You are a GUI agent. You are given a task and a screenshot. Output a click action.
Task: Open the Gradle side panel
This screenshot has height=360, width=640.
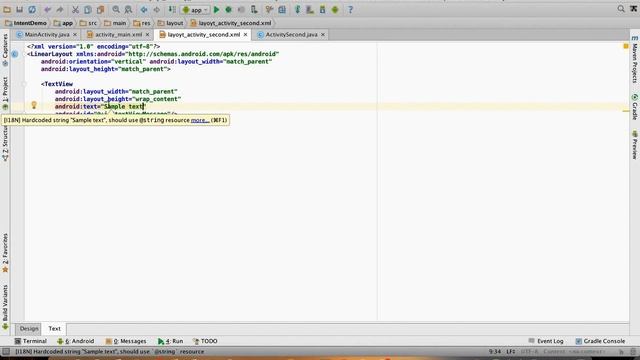635,107
